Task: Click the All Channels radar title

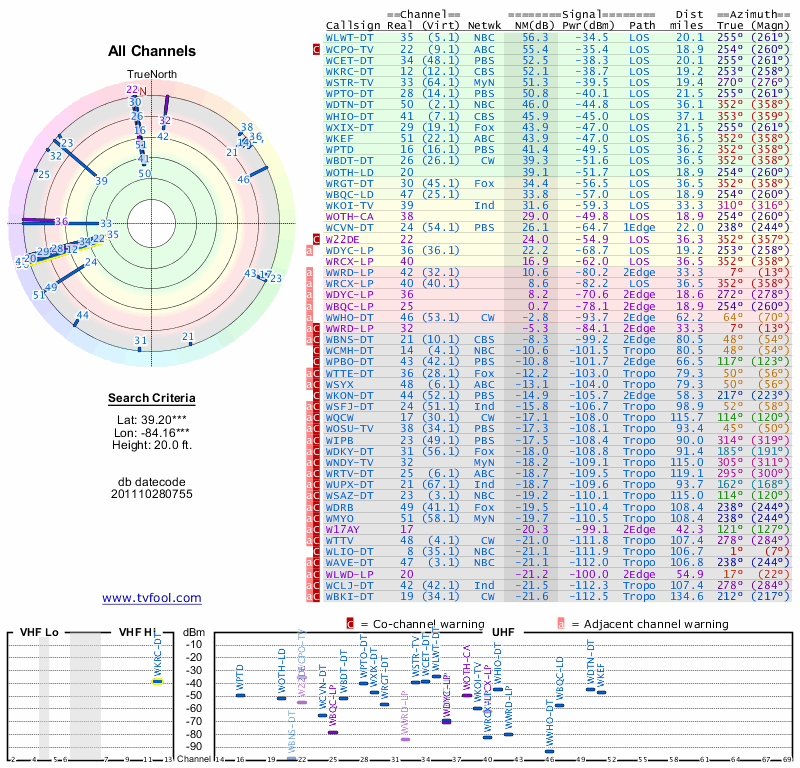Action: (x=152, y=51)
